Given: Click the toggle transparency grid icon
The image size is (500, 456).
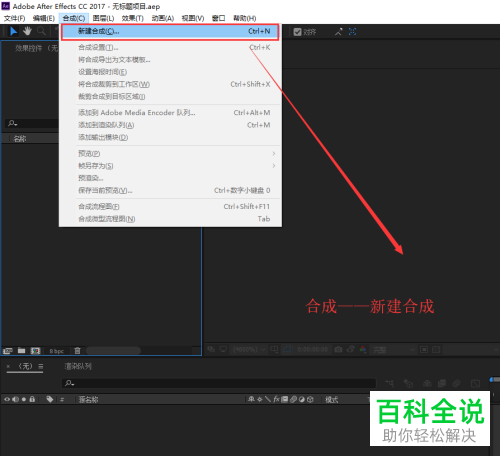Looking at the screenshot, I should click(436, 349).
